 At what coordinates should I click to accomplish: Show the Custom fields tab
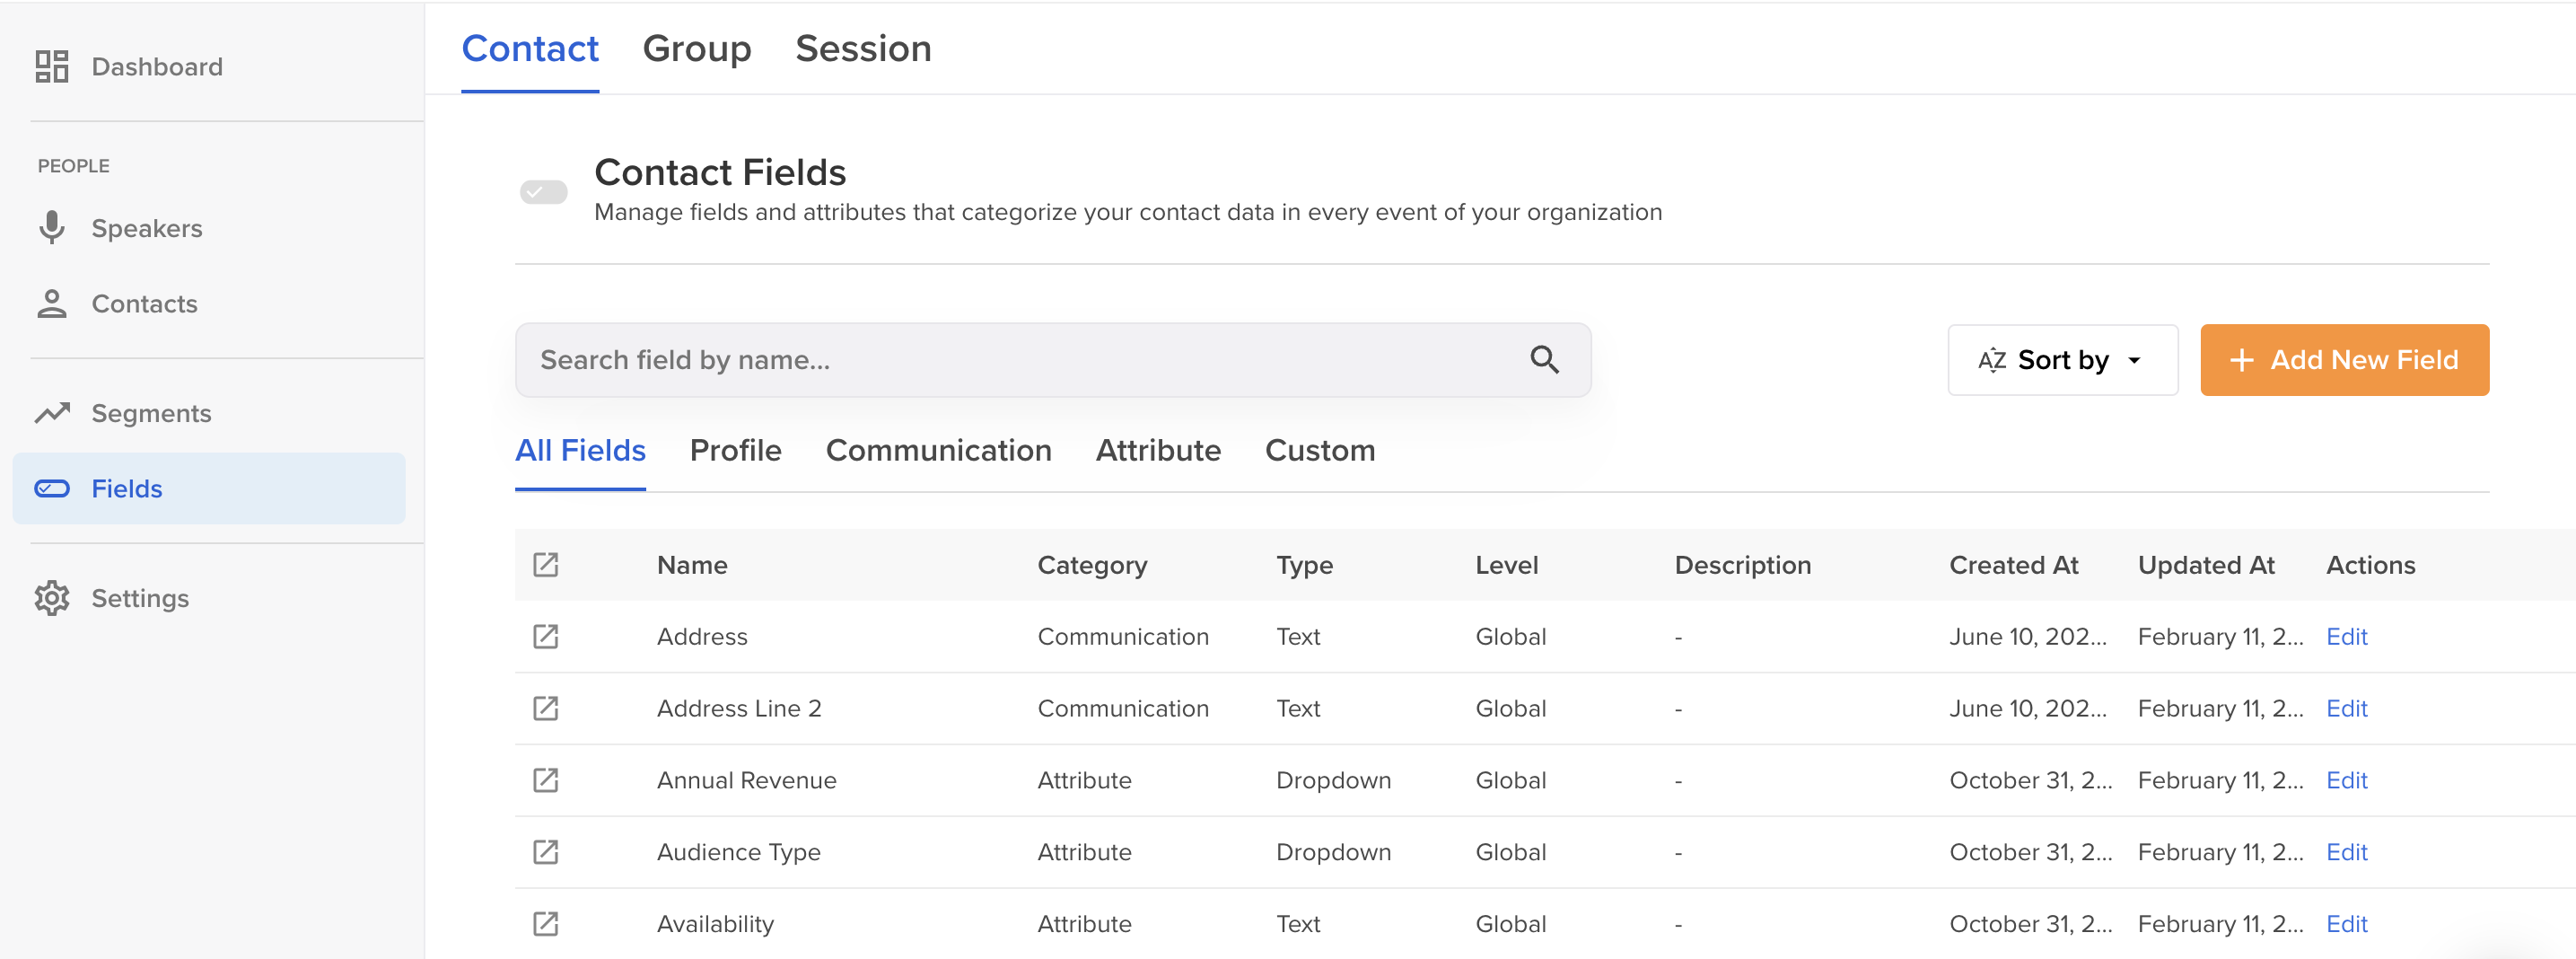tap(1319, 451)
